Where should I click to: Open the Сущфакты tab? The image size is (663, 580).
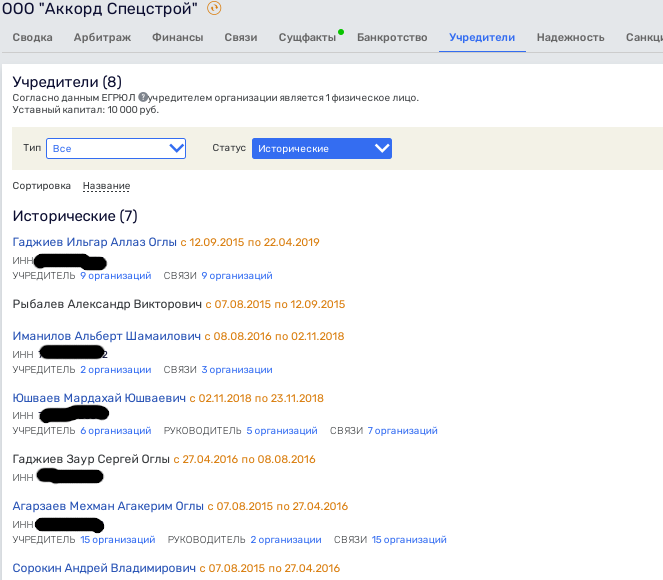click(307, 38)
